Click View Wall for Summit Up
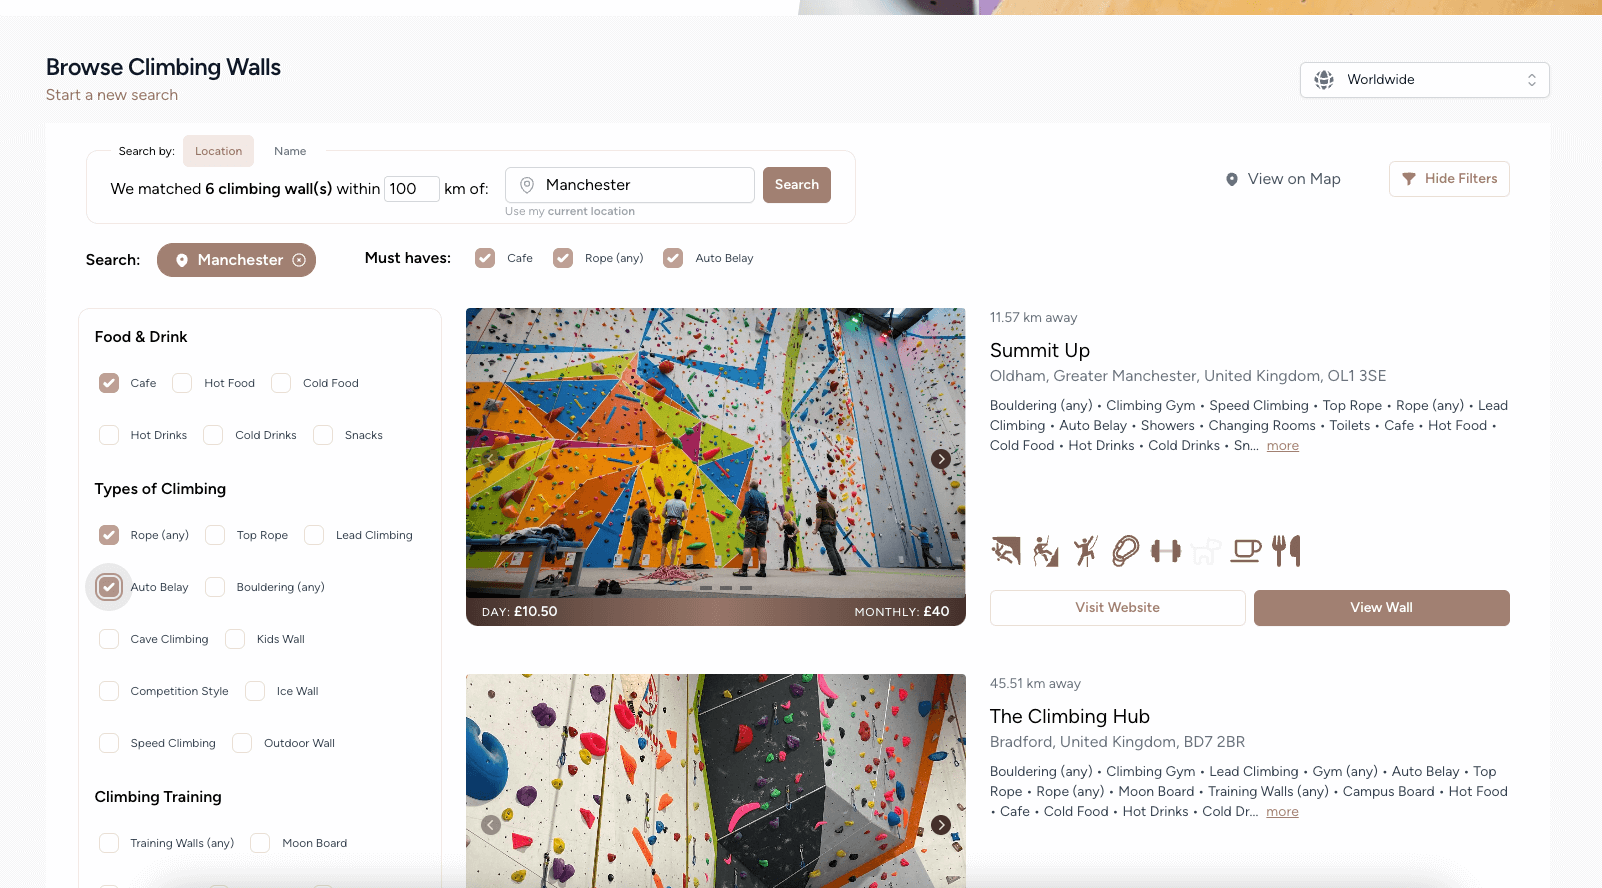The height and width of the screenshot is (888, 1602). tap(1382, 608)
